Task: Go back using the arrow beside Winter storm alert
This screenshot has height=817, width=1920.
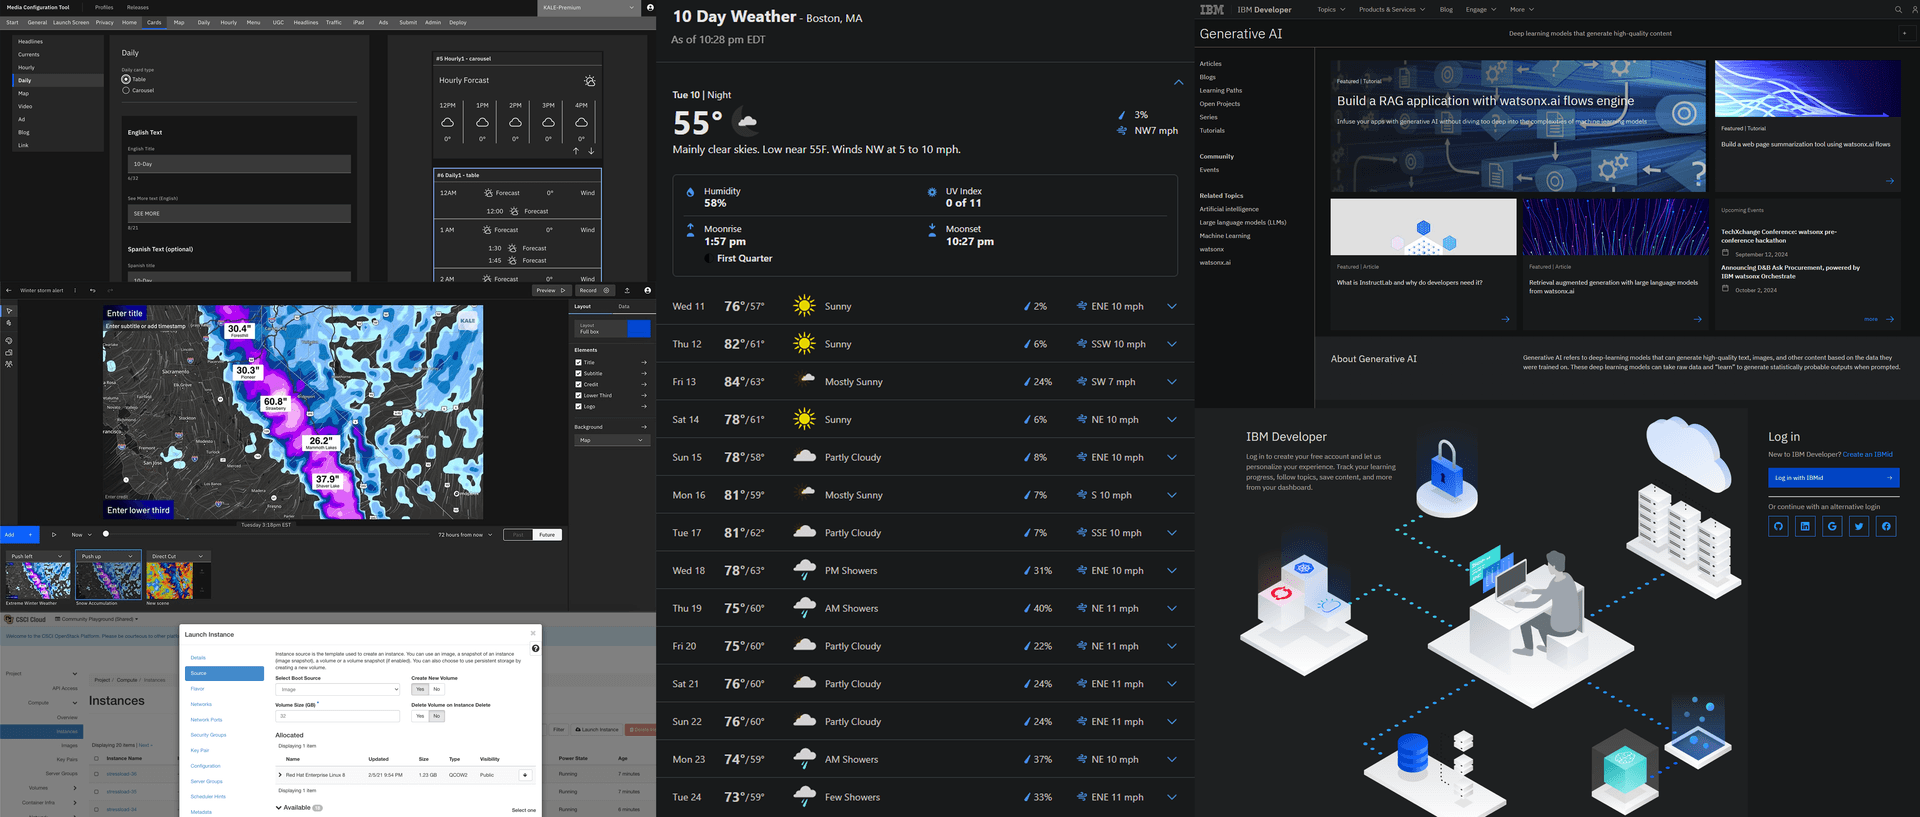Action: coord(9,290)
